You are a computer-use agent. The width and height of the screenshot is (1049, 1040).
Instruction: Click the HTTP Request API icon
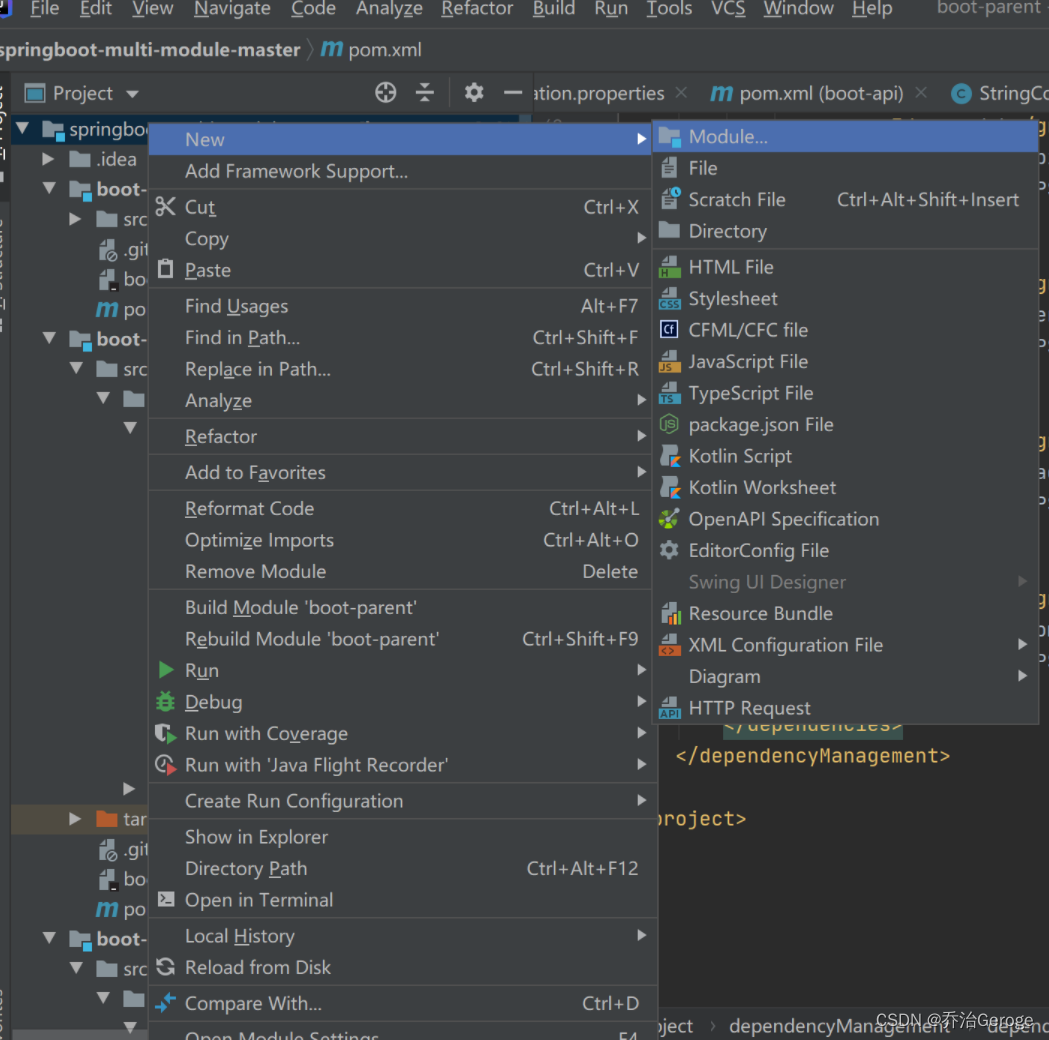click(670, 708)
